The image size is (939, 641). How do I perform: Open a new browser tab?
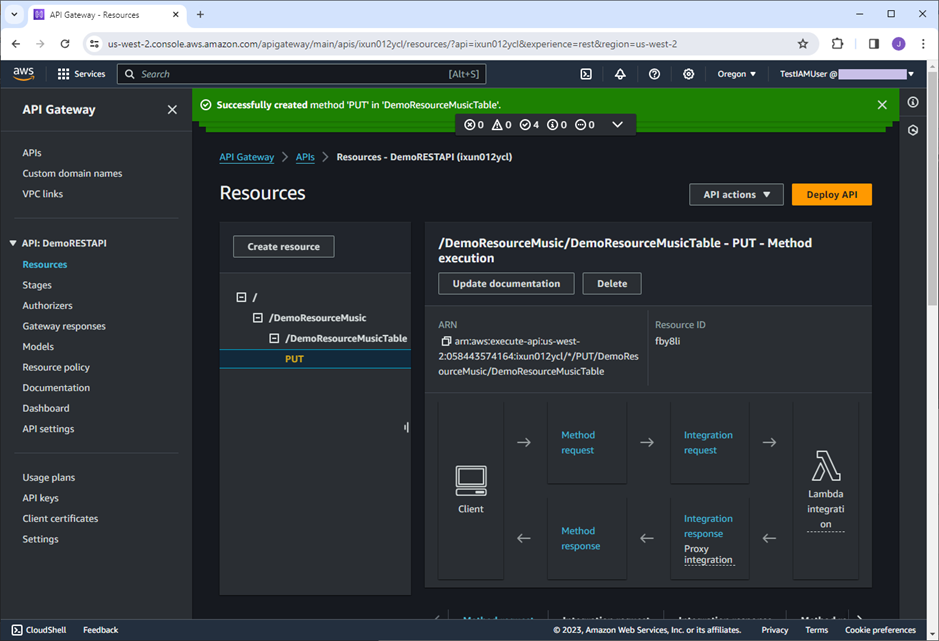pos(200,14)
